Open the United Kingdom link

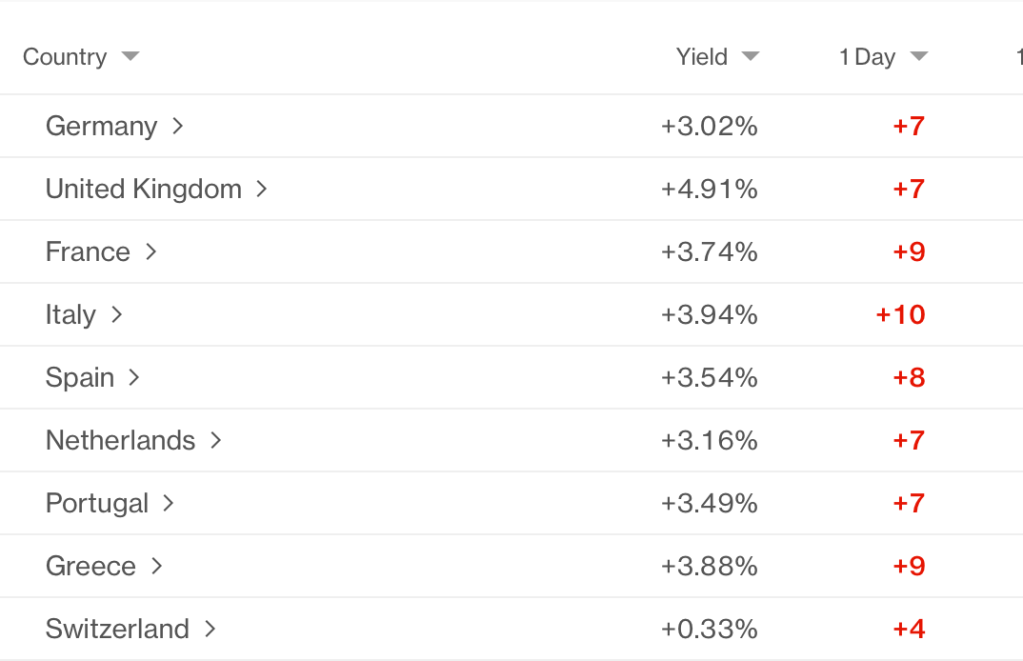click(143, 189)
